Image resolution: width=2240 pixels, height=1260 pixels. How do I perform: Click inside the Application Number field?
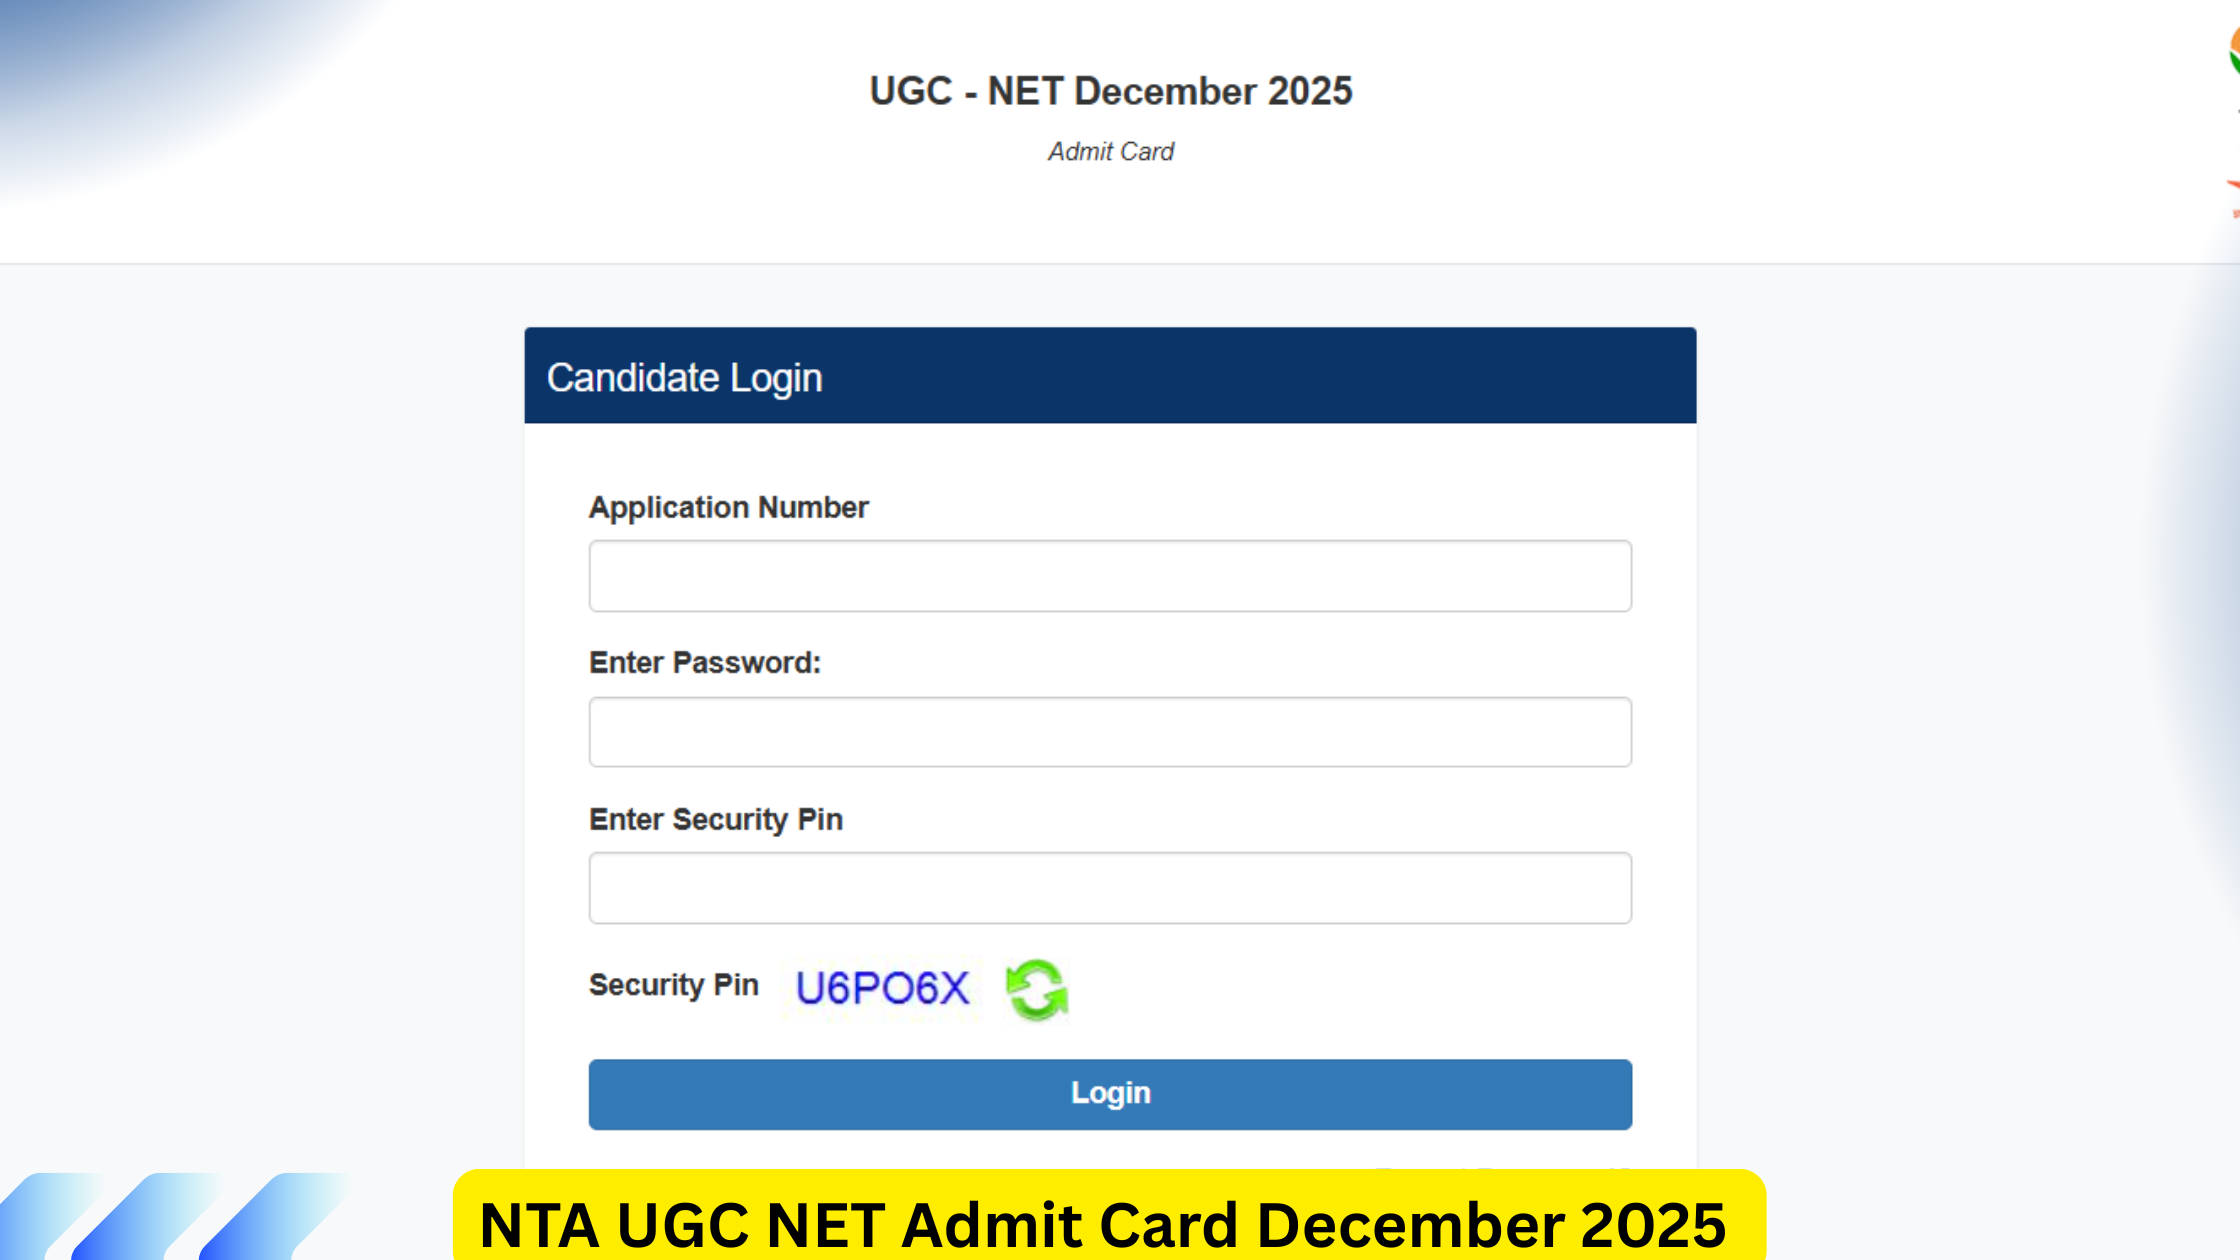coord(1110,575)
